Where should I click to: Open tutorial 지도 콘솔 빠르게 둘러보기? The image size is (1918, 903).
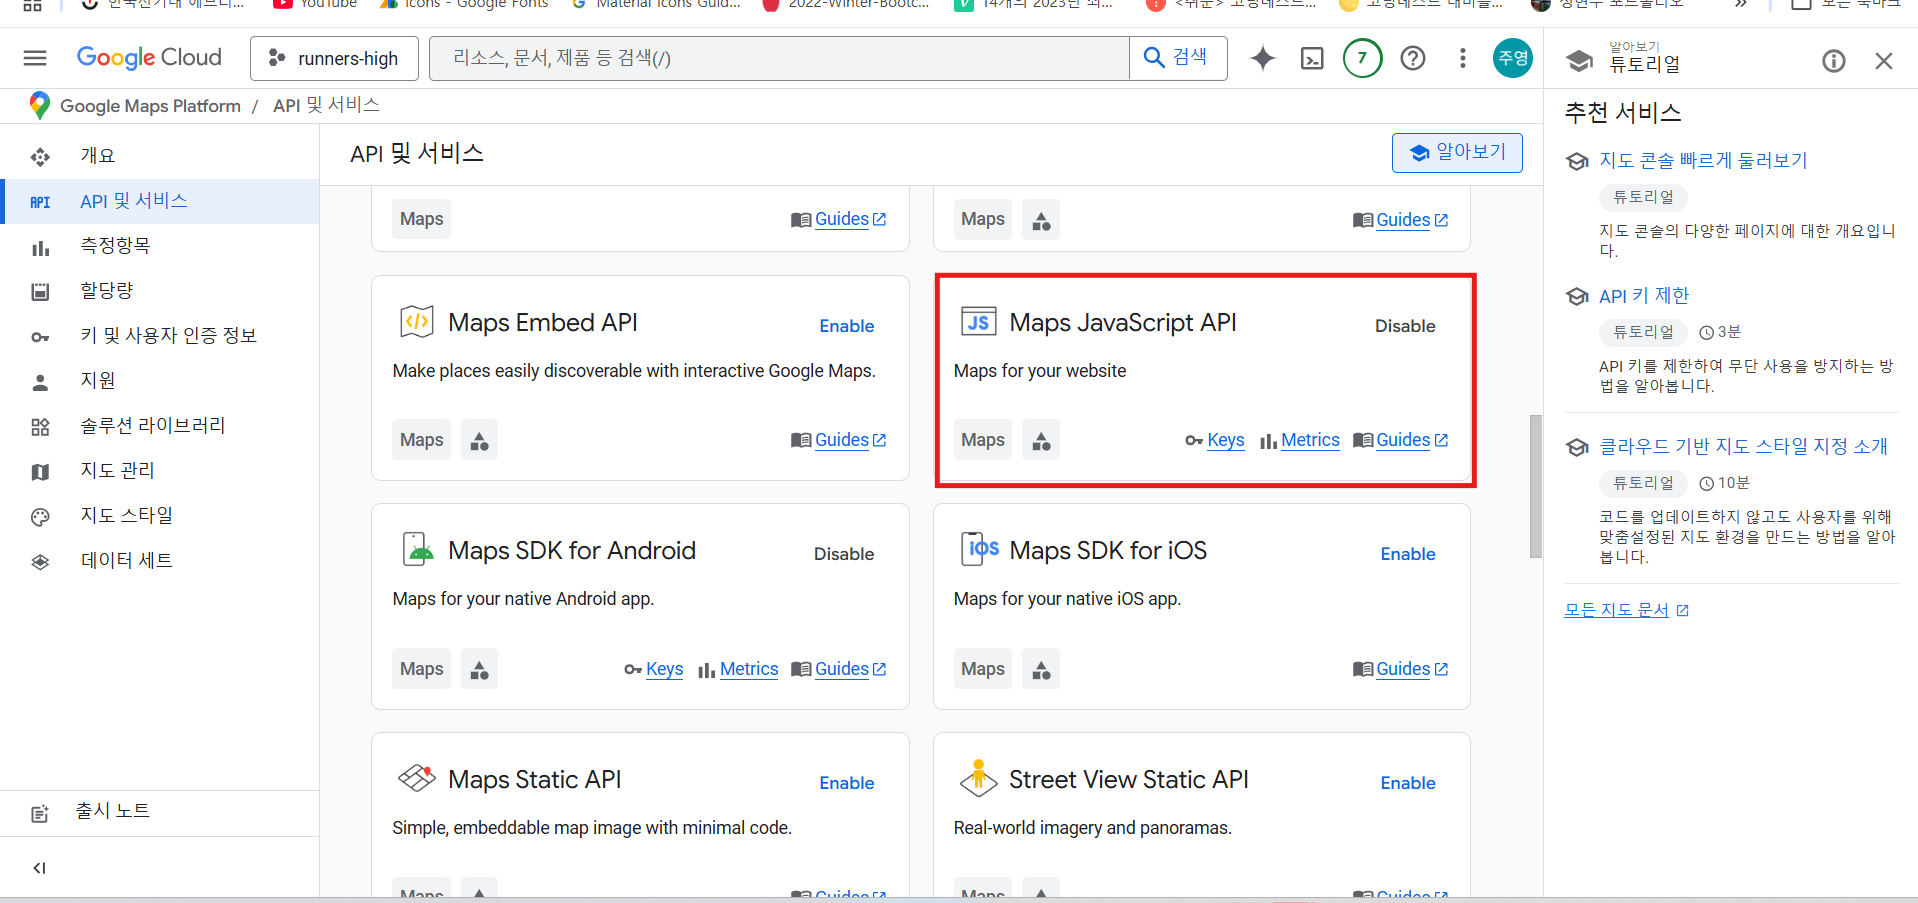(1703, 161)
